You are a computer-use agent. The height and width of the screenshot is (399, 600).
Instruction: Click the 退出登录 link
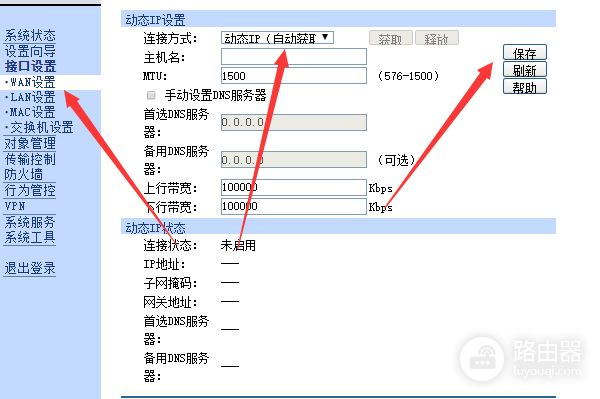coord(30,269)
